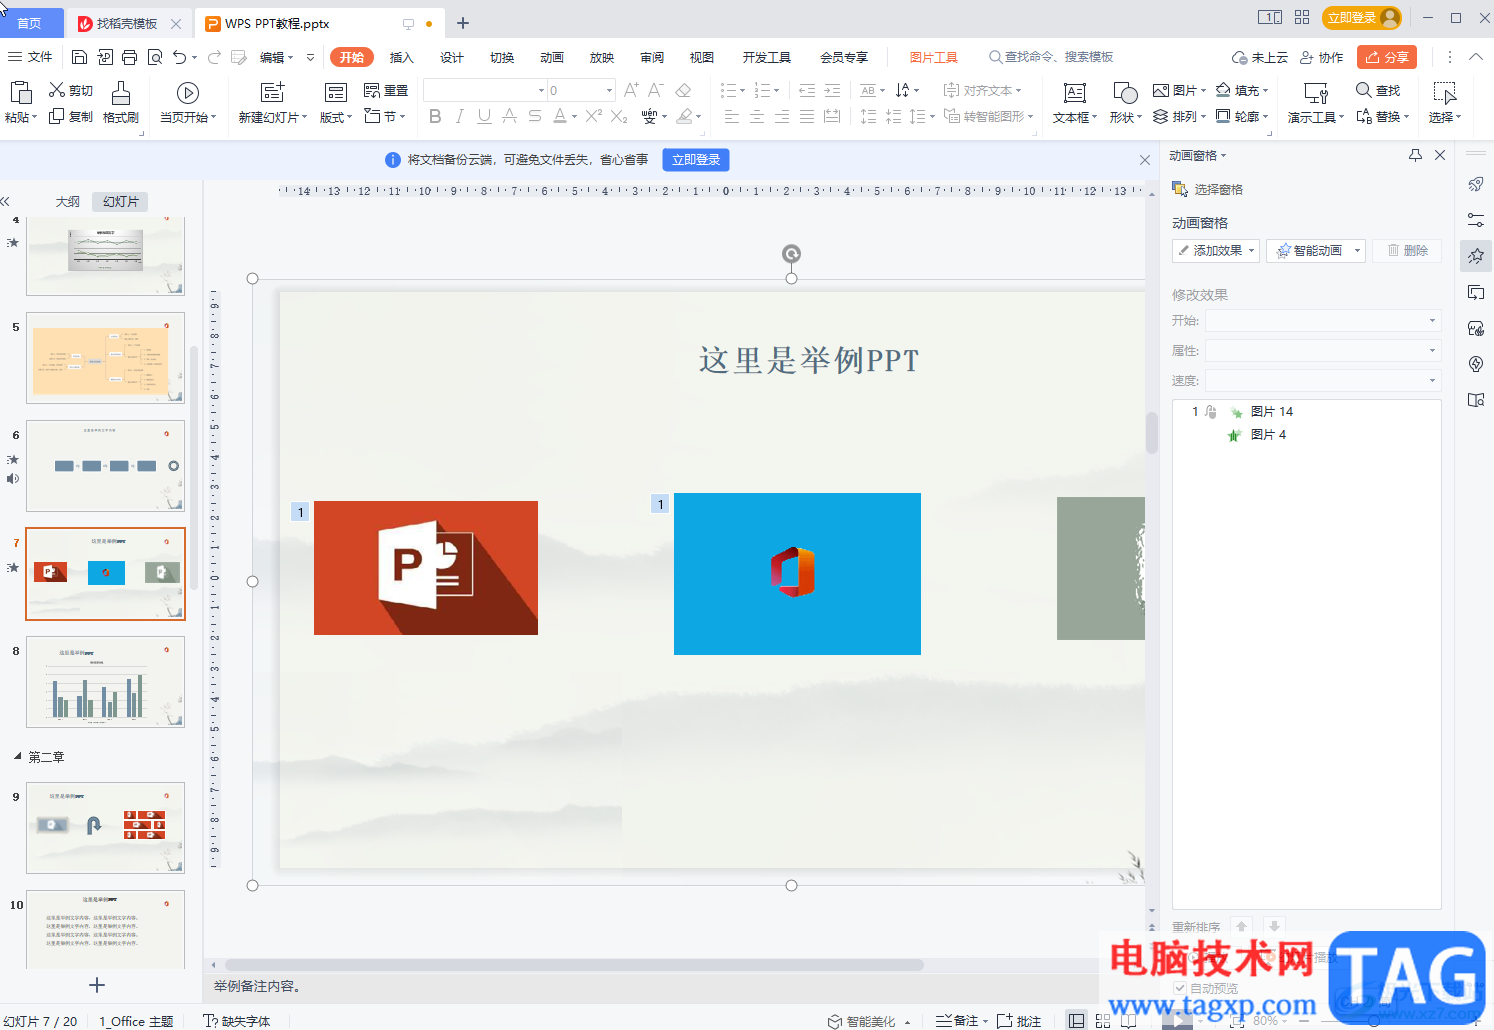Switch to reading view in status bar
The image size is (1494, 1030).
point(1129,1021)
